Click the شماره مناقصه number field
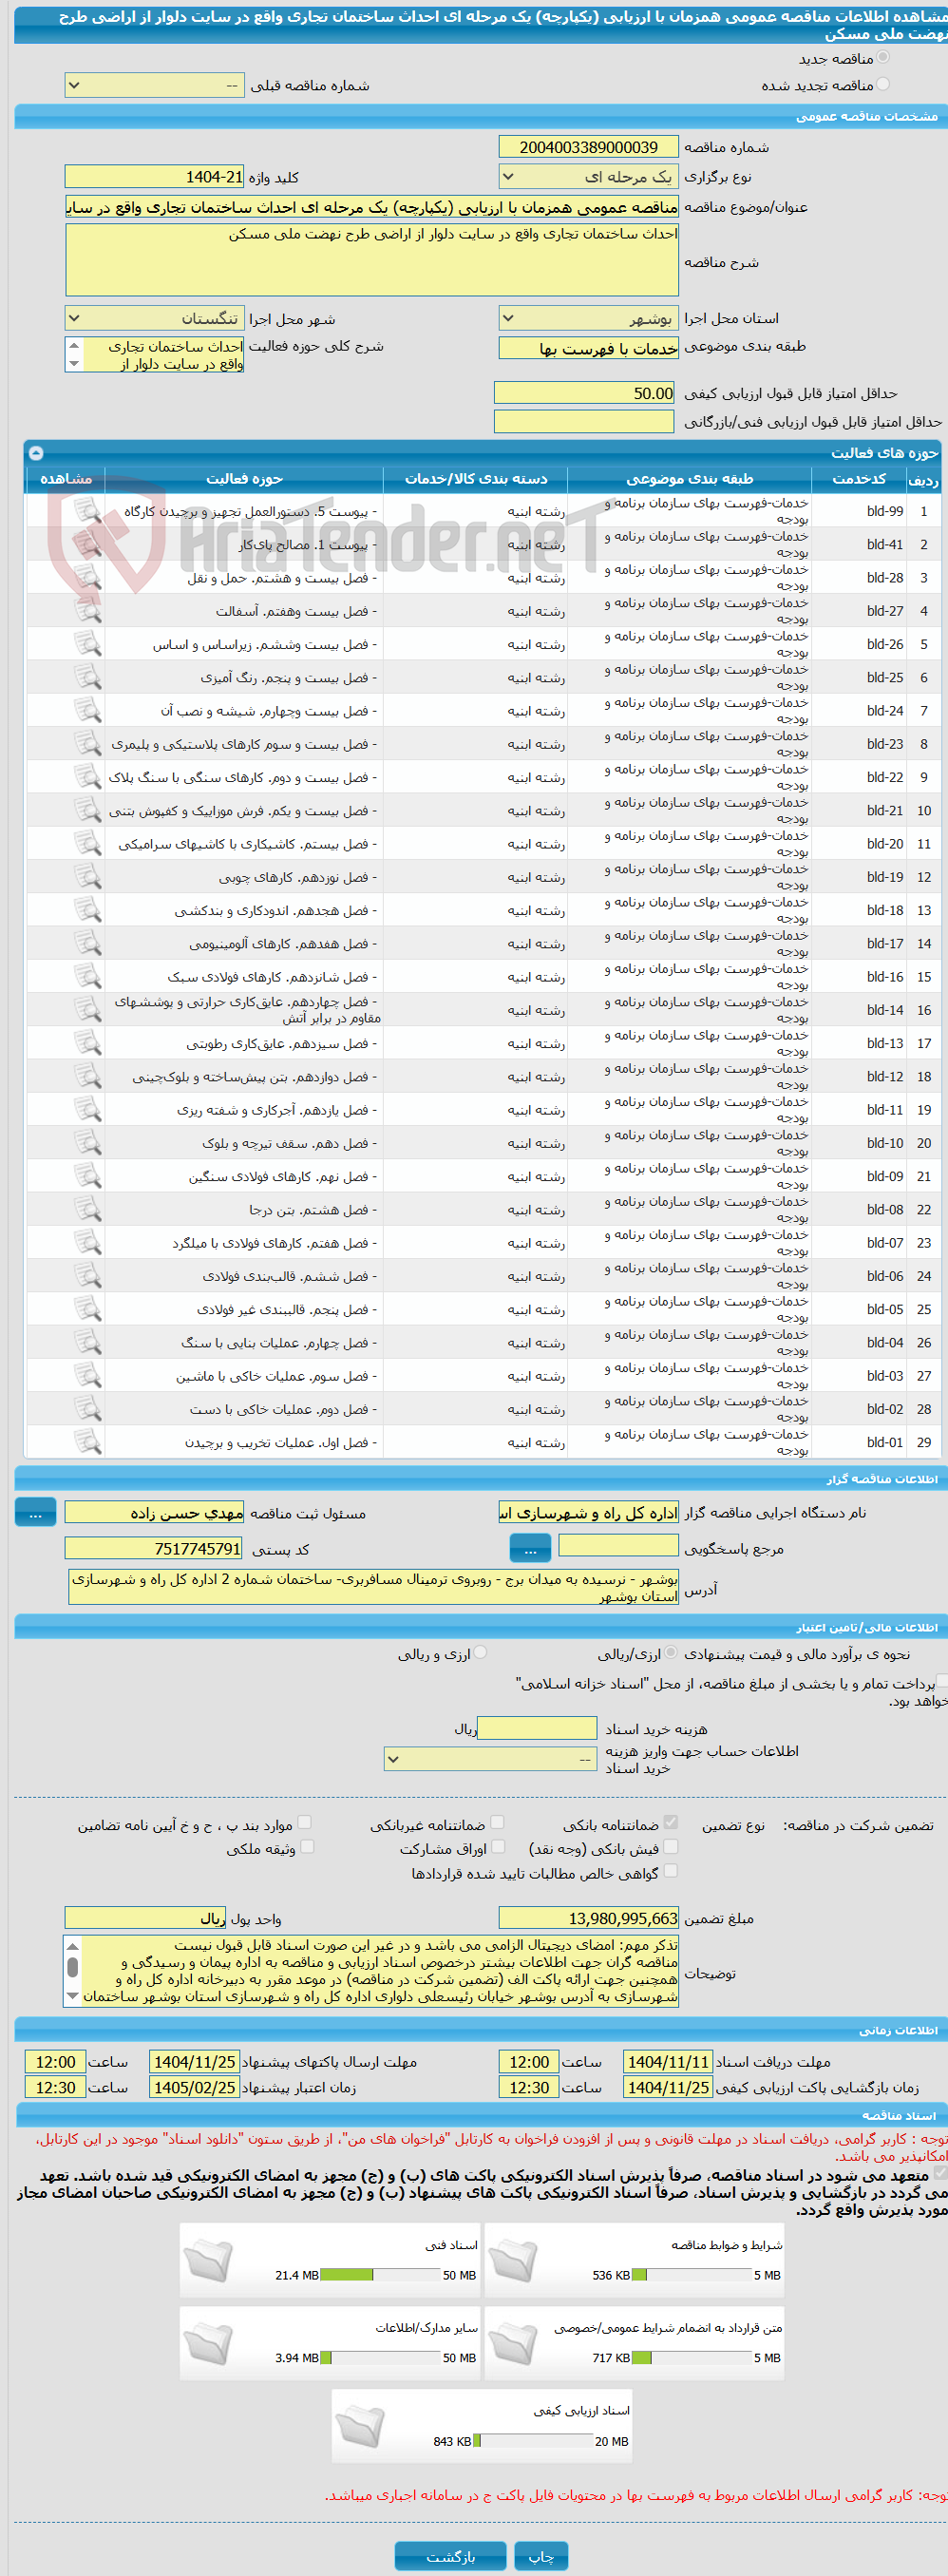The height and width of the screenshot is (2576, 948). coord(589,147)
